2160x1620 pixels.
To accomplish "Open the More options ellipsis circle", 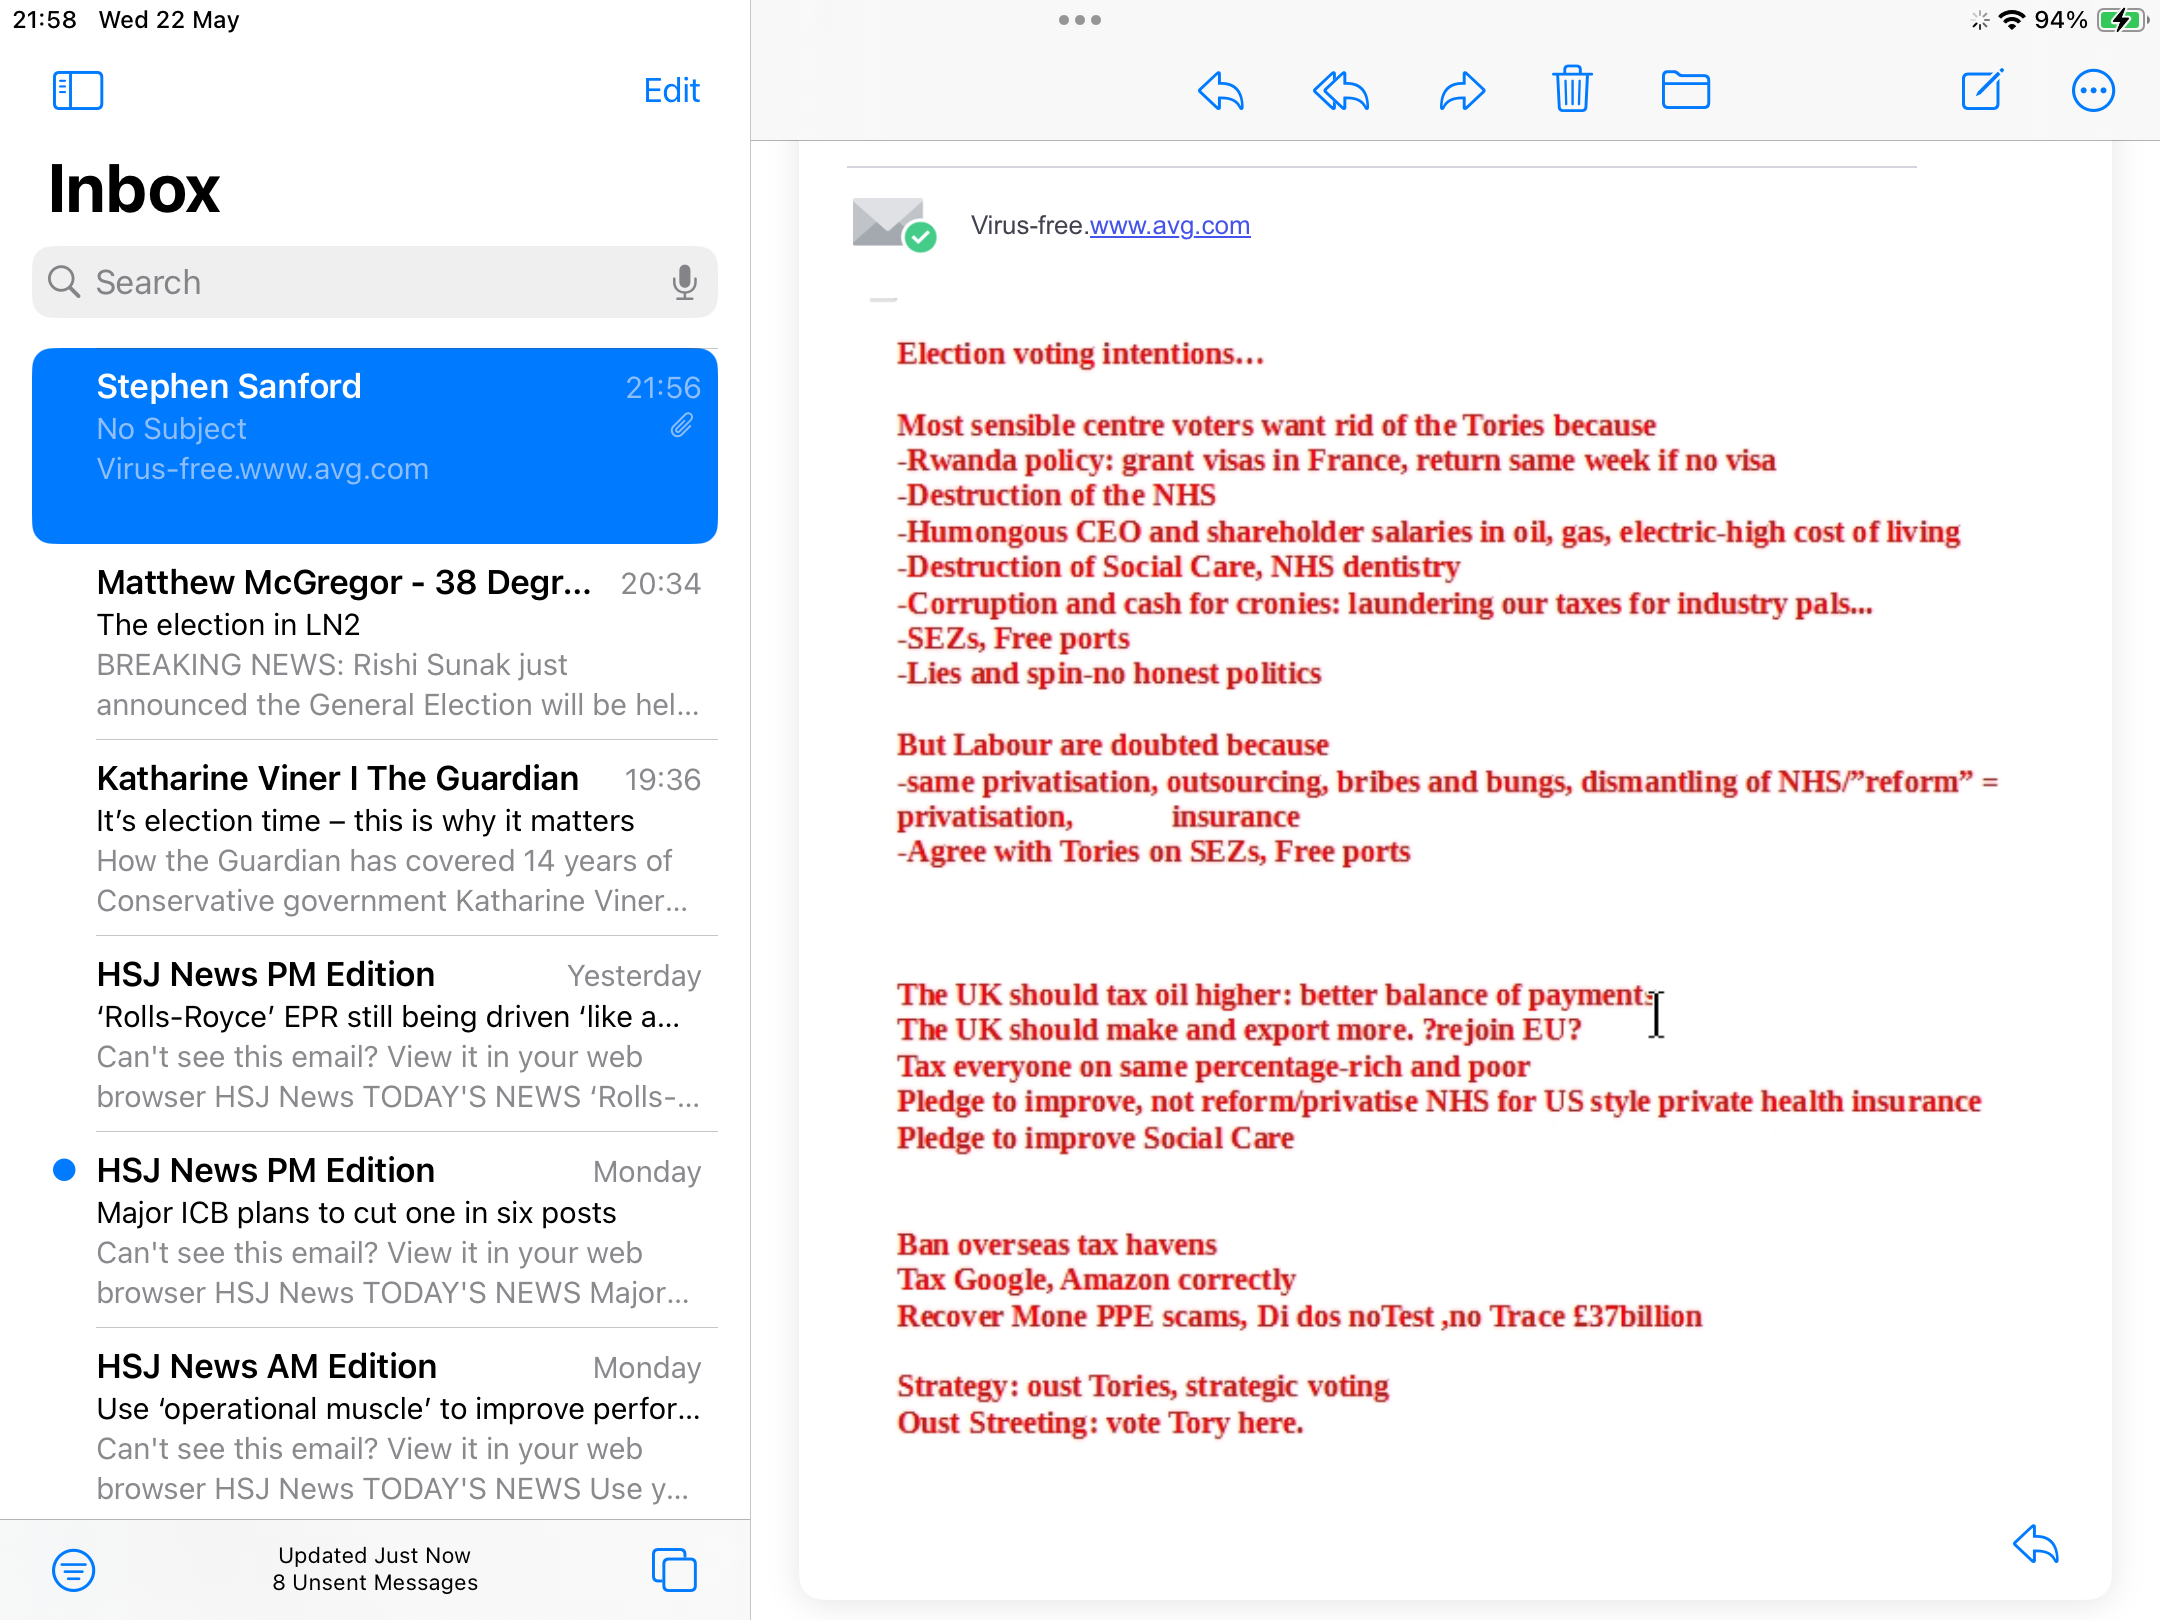I will coord(2093,91).
